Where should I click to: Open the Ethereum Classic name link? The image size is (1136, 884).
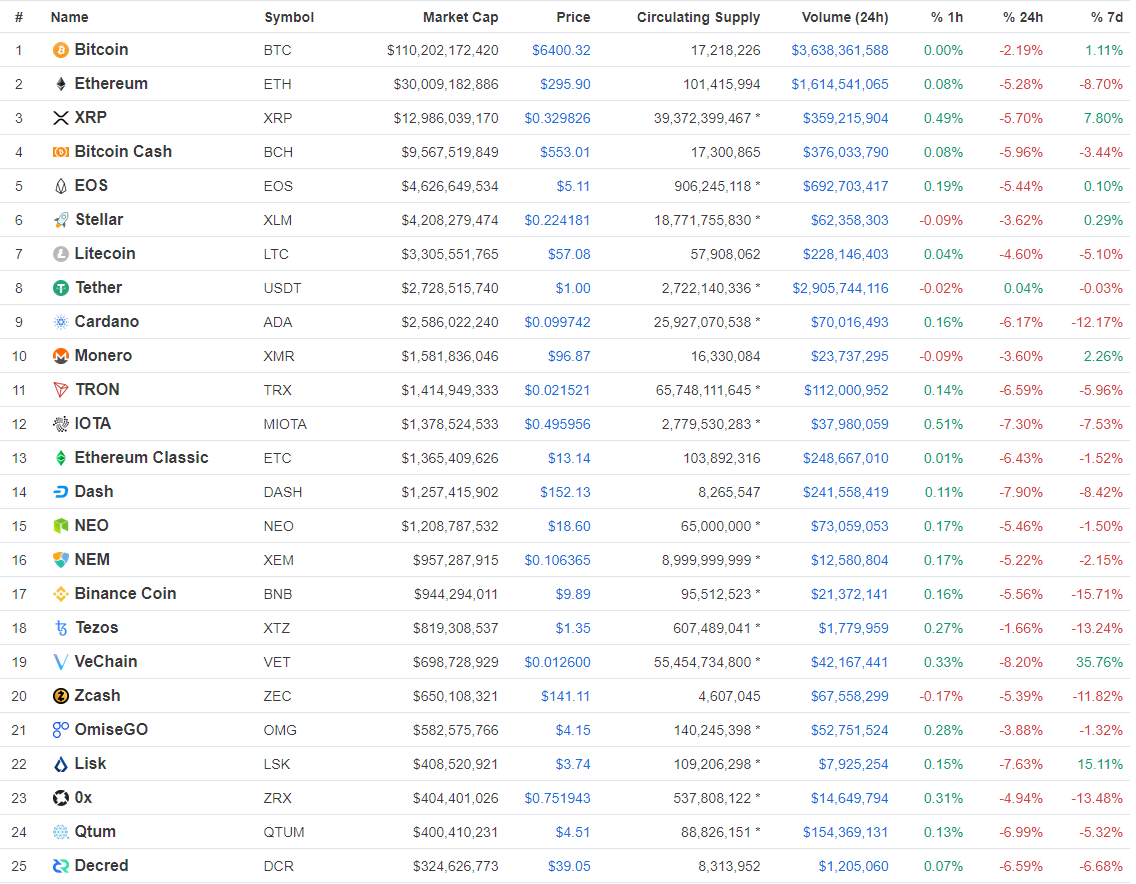point(141,458)
